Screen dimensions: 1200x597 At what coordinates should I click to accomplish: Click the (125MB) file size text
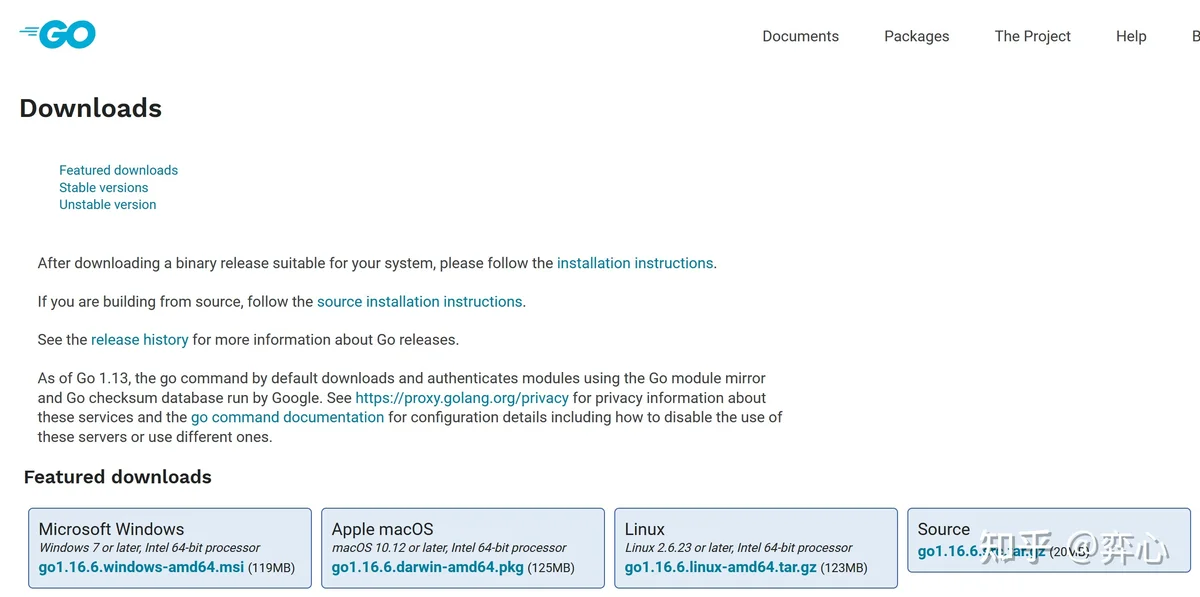(x=551, y=568)
